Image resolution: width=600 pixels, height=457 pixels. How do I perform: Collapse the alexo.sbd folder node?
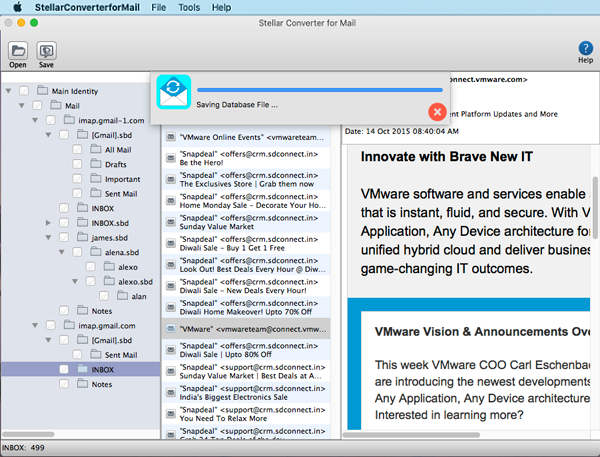click(75, 282)
